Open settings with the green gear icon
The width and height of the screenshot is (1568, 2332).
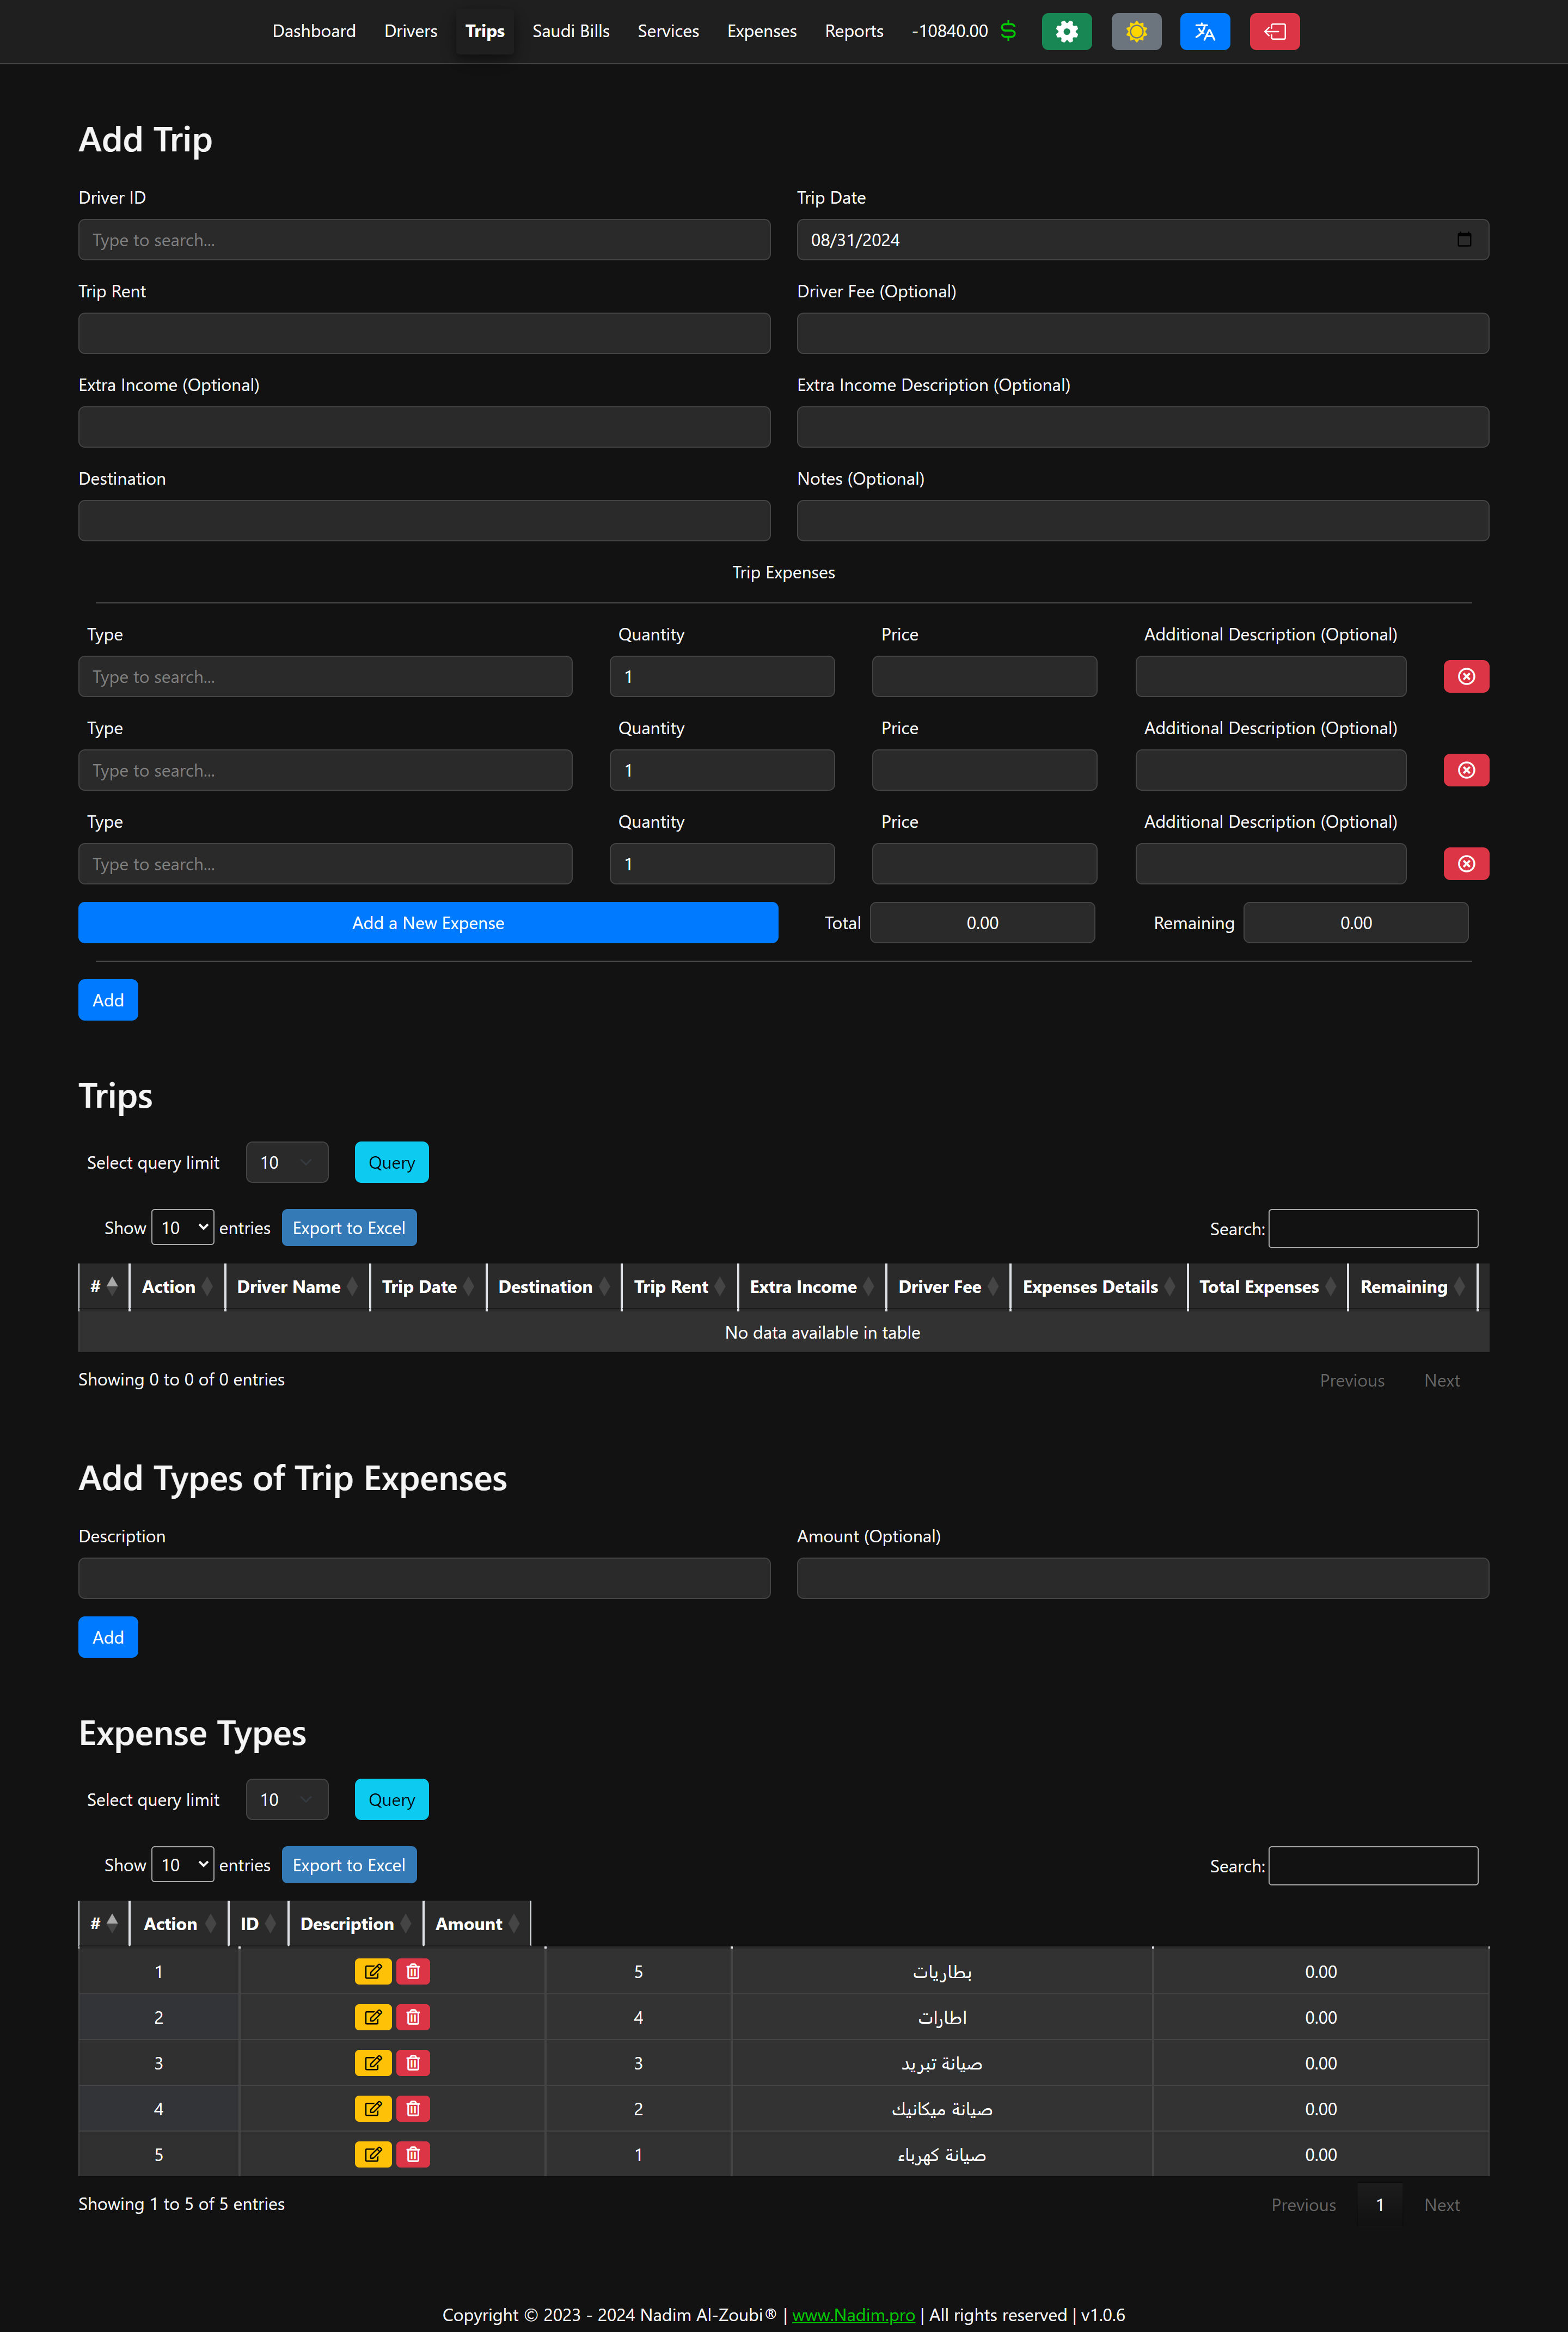[1066, 31]
